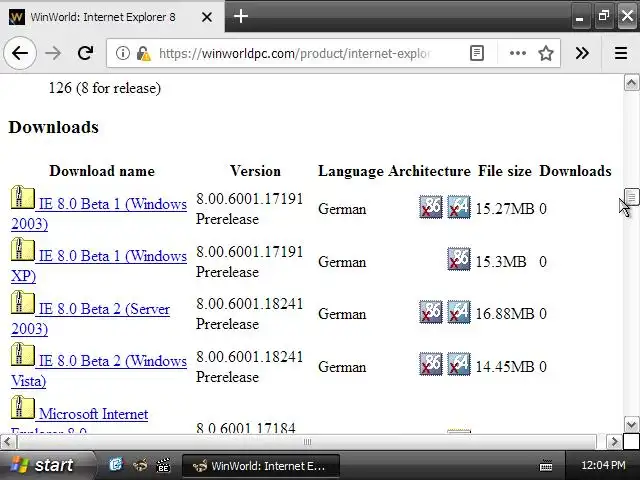The image size is (640, 480).
Task: Show site information via the info icon
Action: point(122,53)
